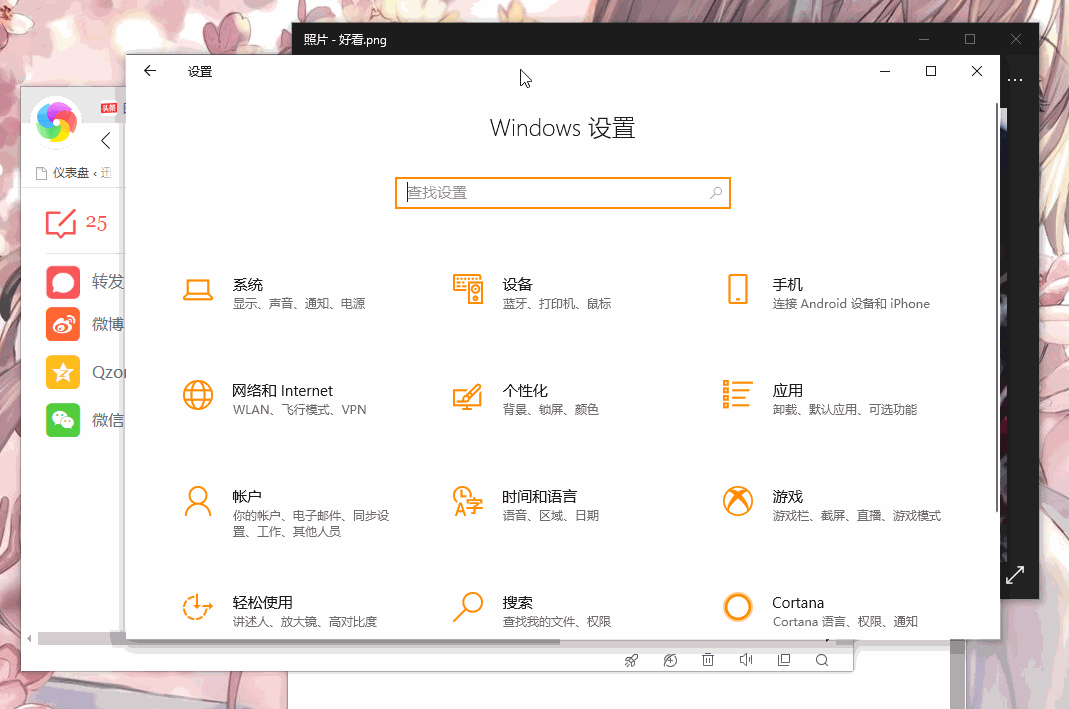
Task: Click the volume icon in Photos toolbar
Action: point(745,660)
